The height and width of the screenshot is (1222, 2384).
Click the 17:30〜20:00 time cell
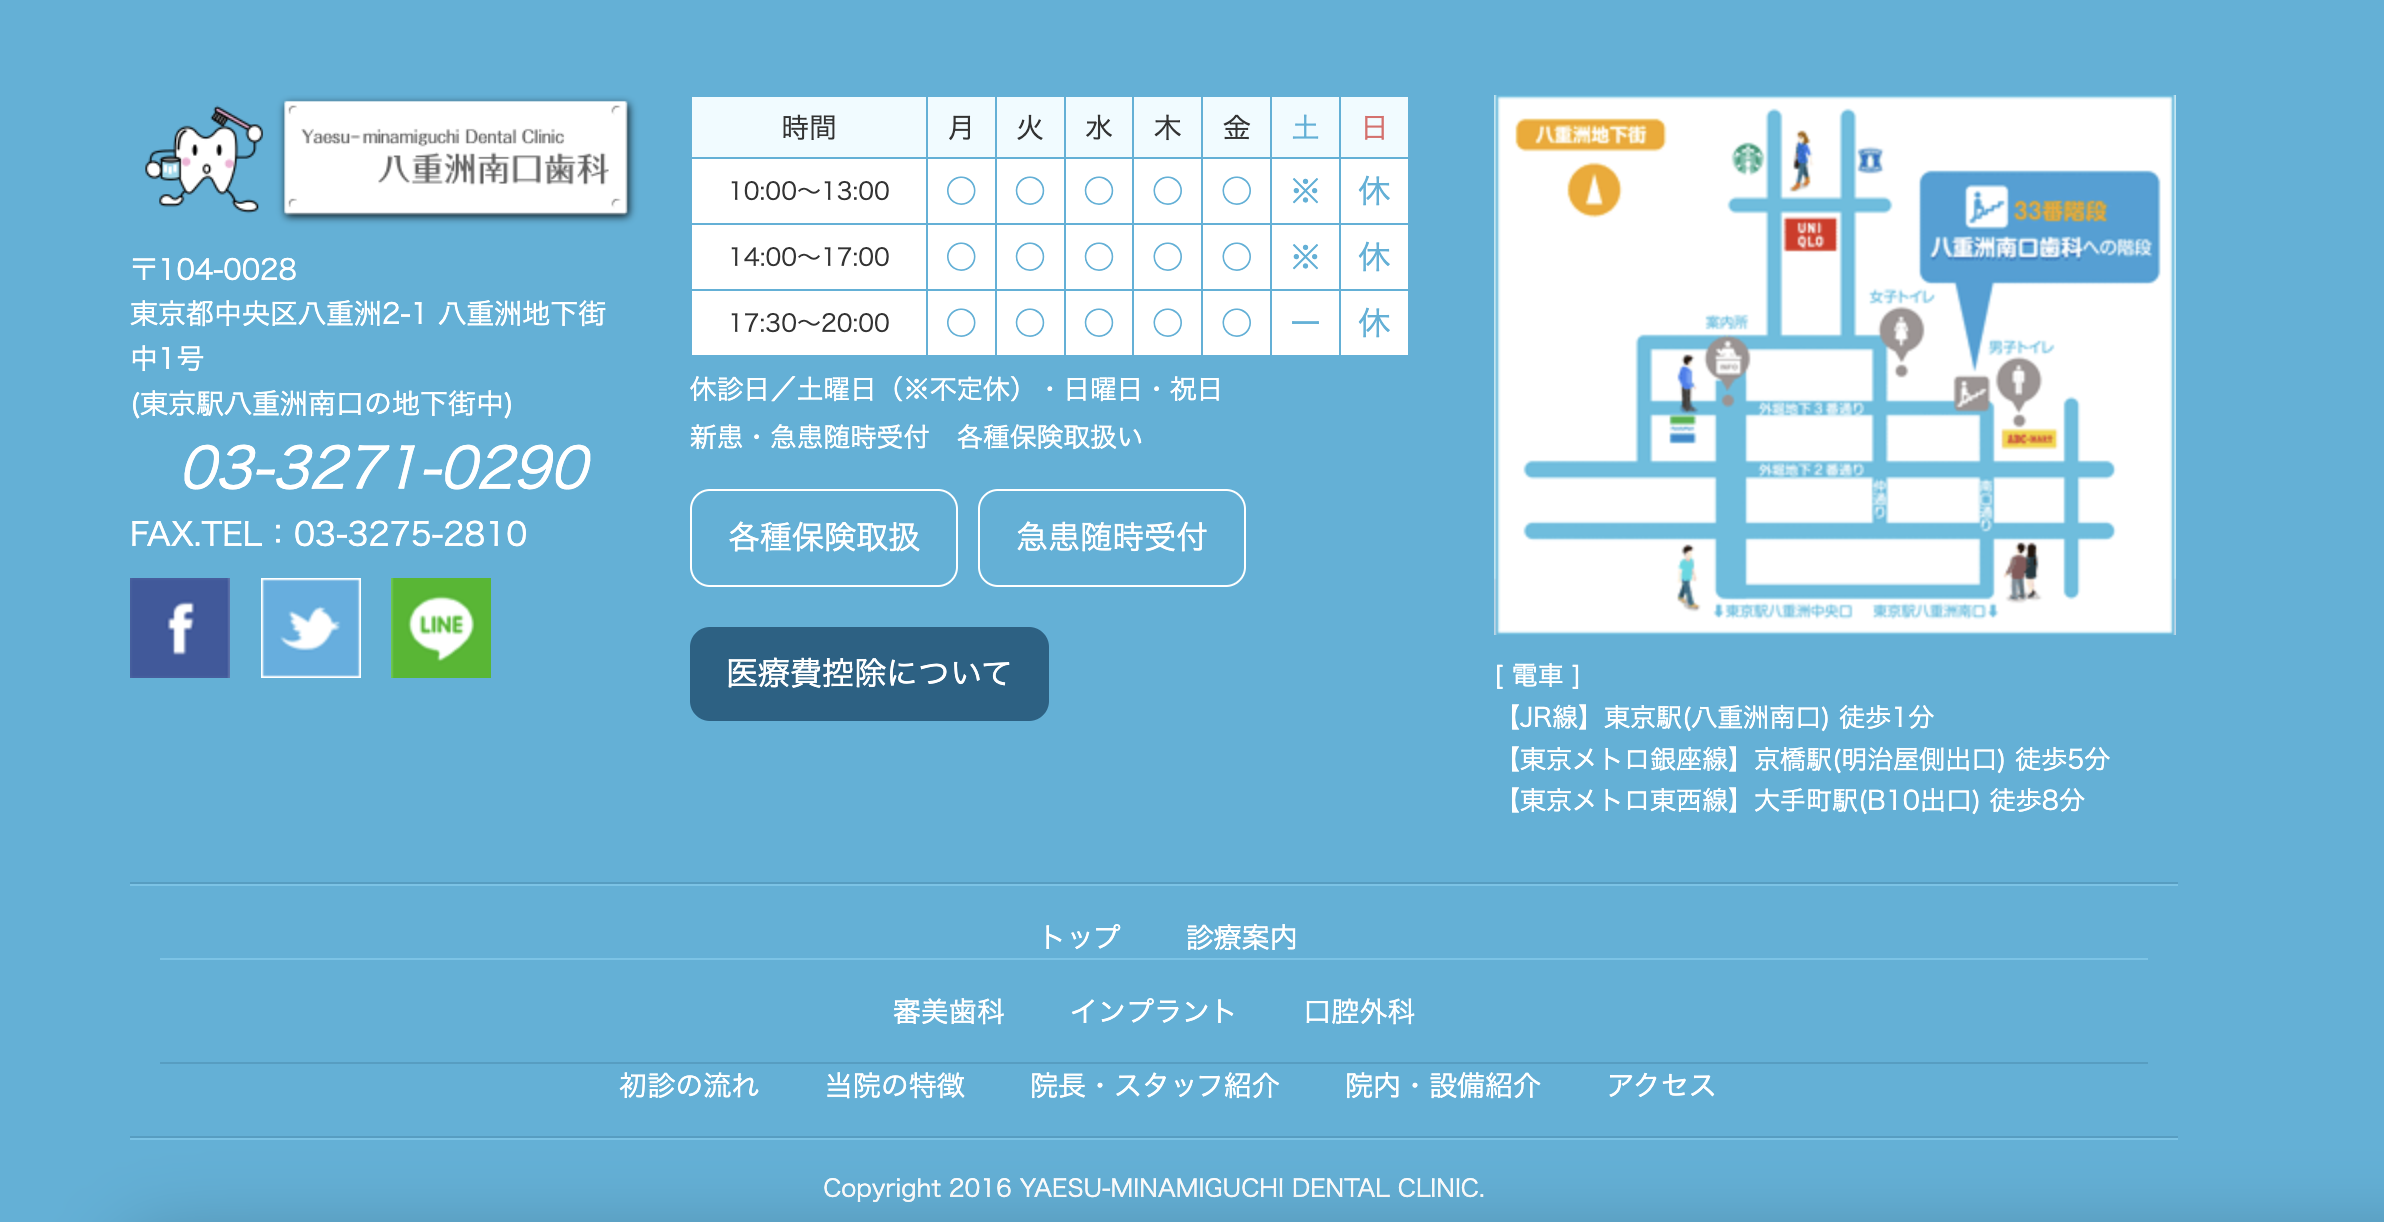(x=809, y=323)
